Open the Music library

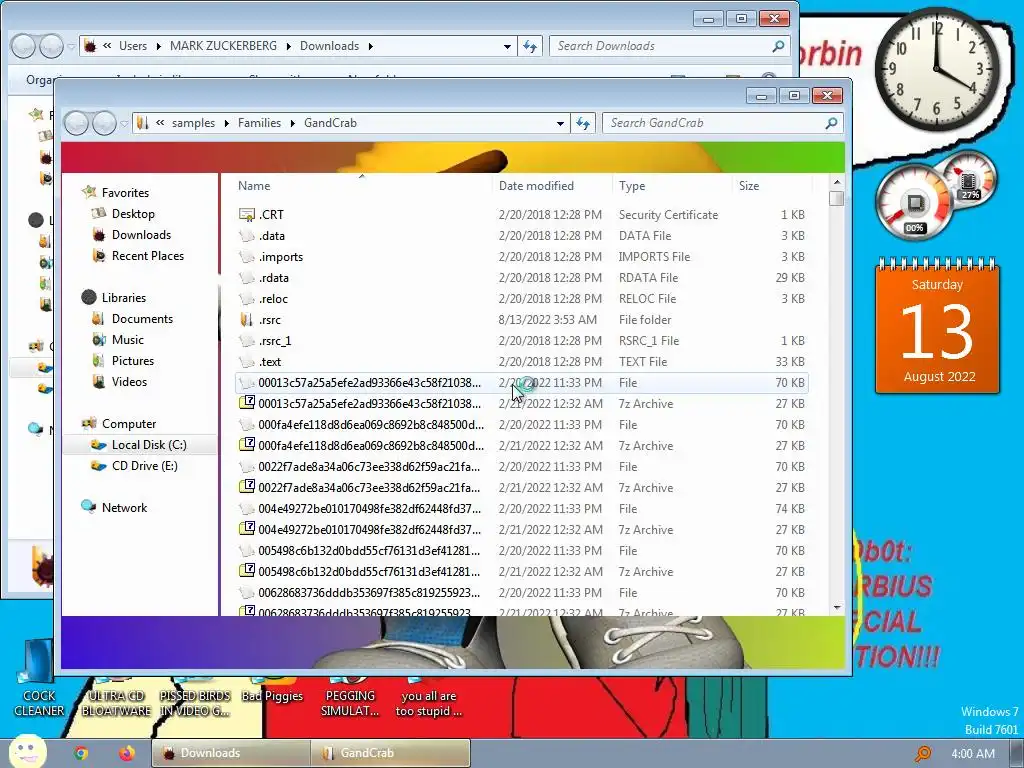(127, 340)
